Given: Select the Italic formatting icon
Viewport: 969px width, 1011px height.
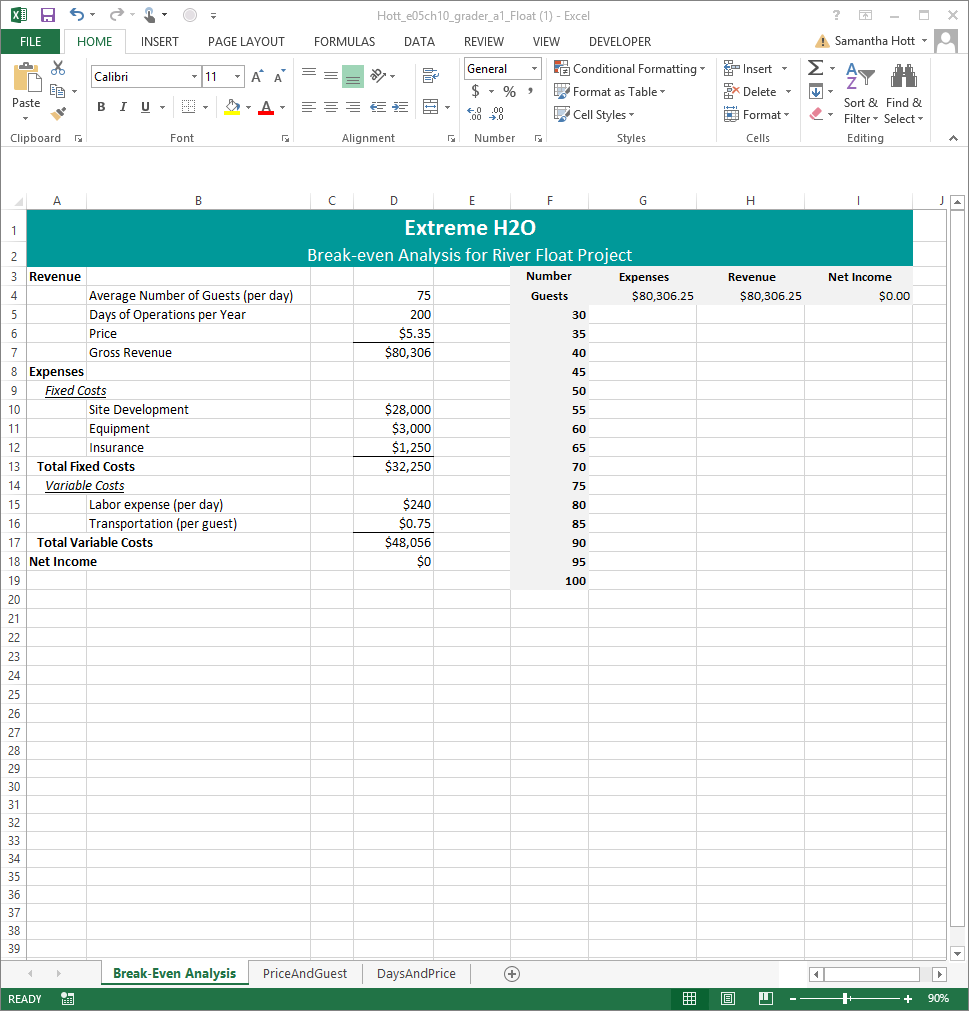Looking at the screenshot, I should tap(122, 105).
